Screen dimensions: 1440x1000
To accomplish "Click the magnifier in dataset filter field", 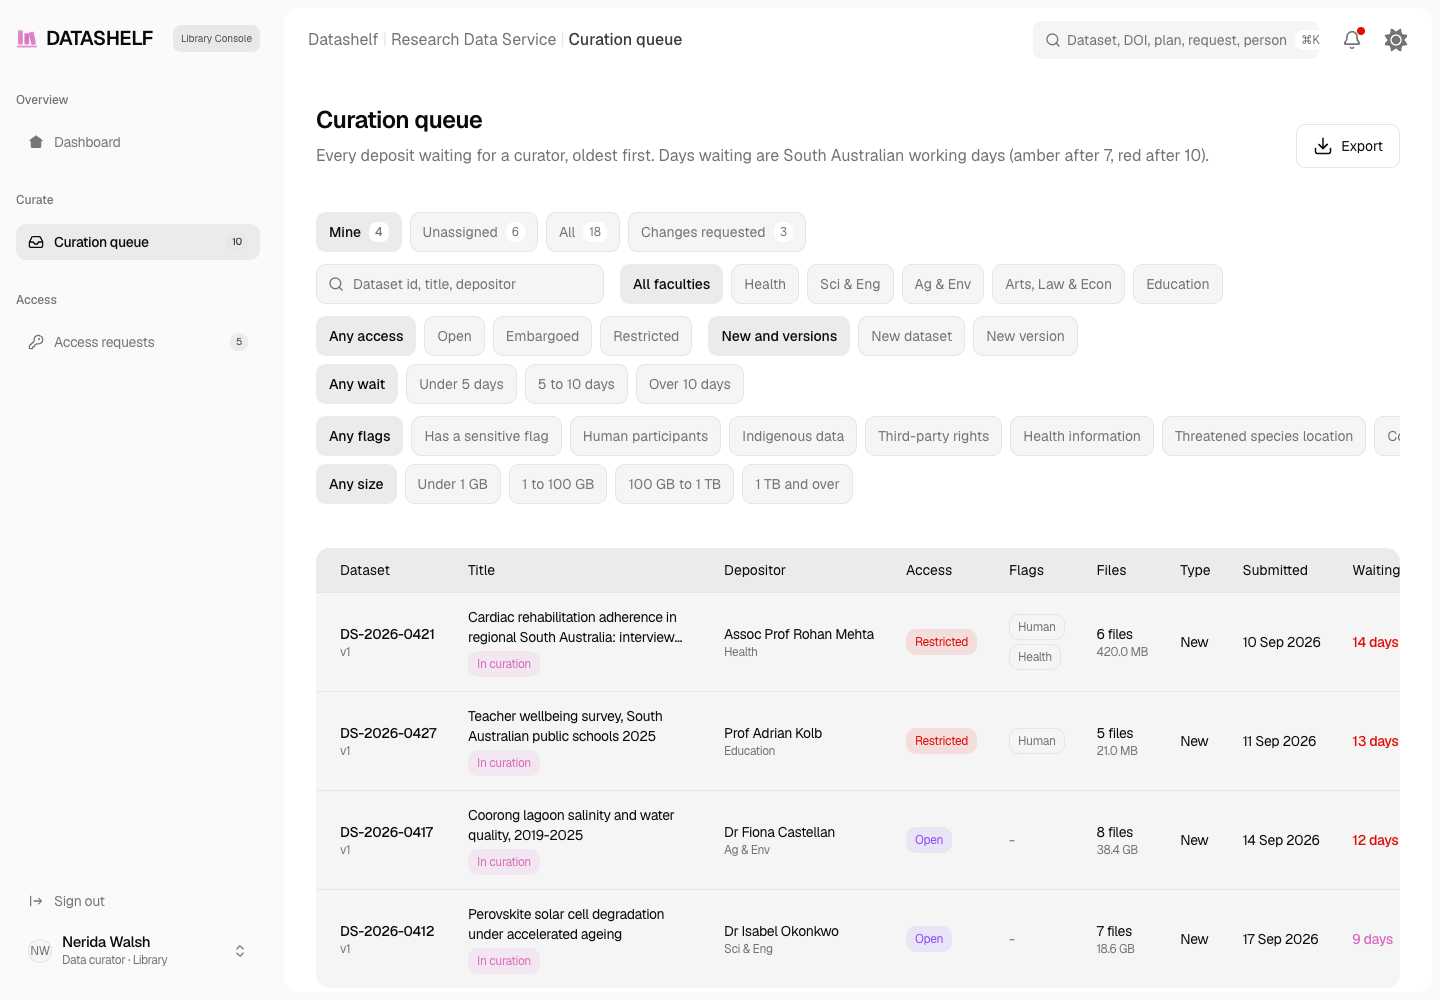I will [x=336, y=284].
